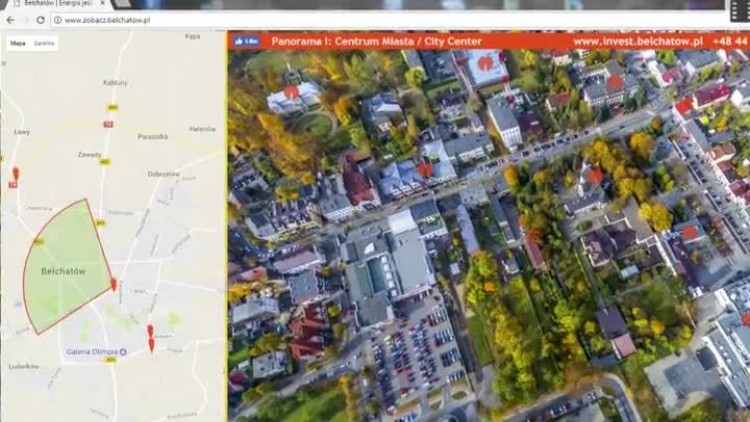Image resolution: width=750 pixels, height=422 pixels.
Task: Click the red road shield near Kałduny
Action: 108,124
